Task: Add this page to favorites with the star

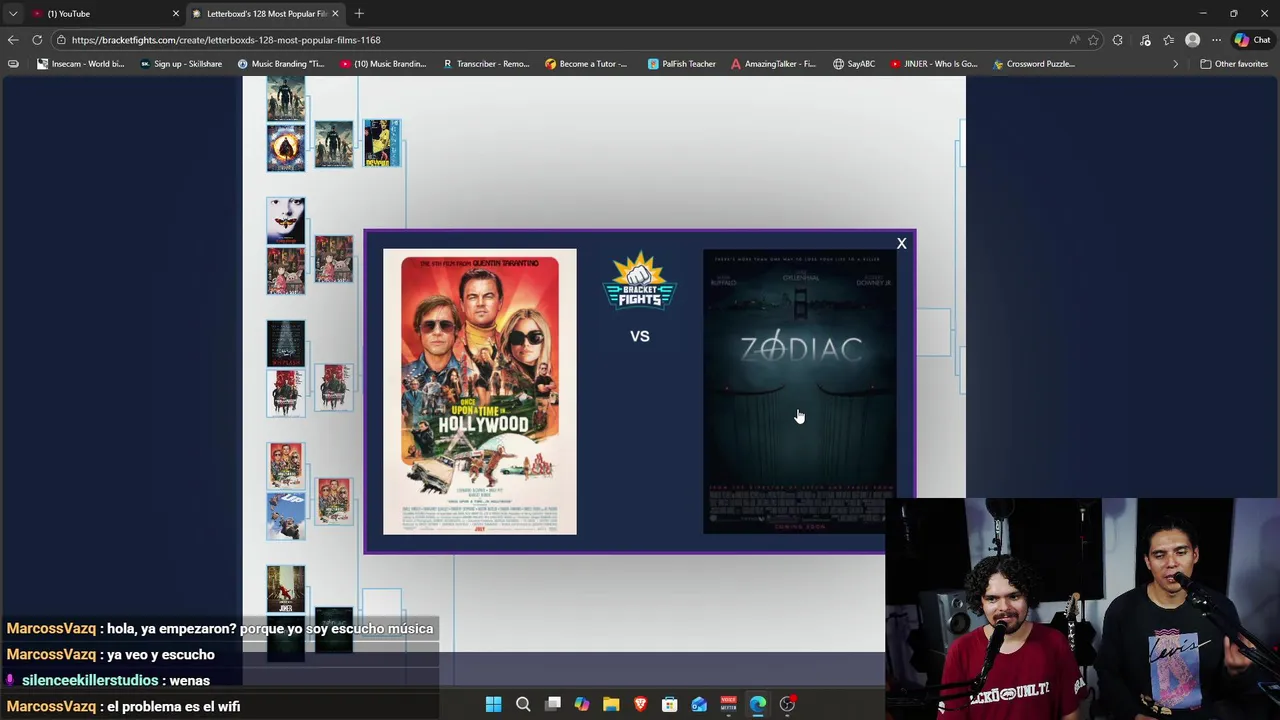Action: 1093,40
